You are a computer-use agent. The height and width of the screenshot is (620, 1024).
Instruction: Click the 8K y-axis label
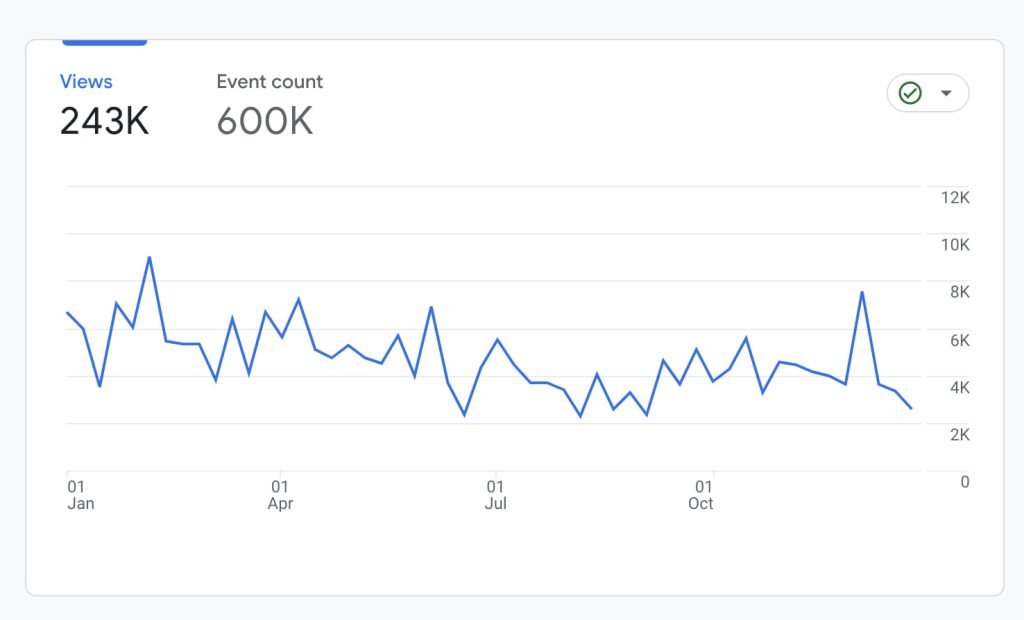[x=960, y=292]
